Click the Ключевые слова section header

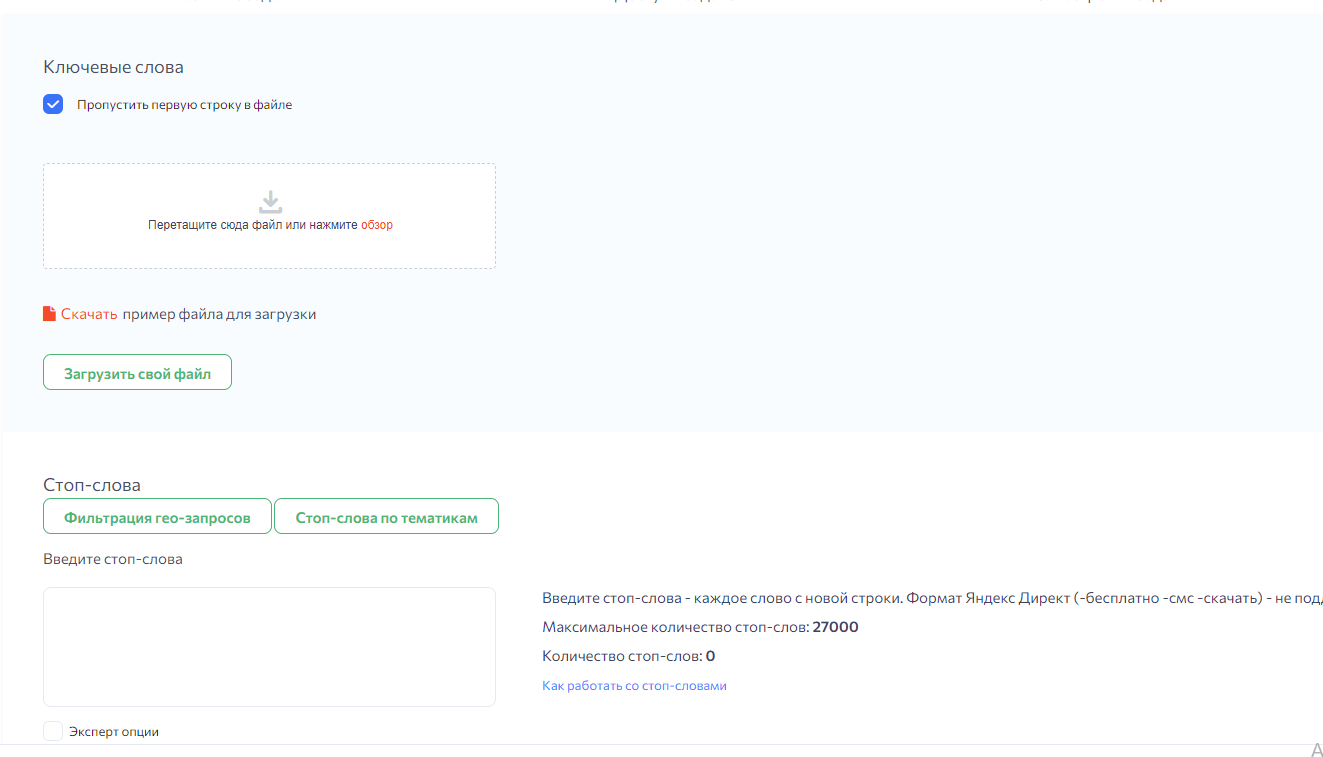tap(112, 67)
